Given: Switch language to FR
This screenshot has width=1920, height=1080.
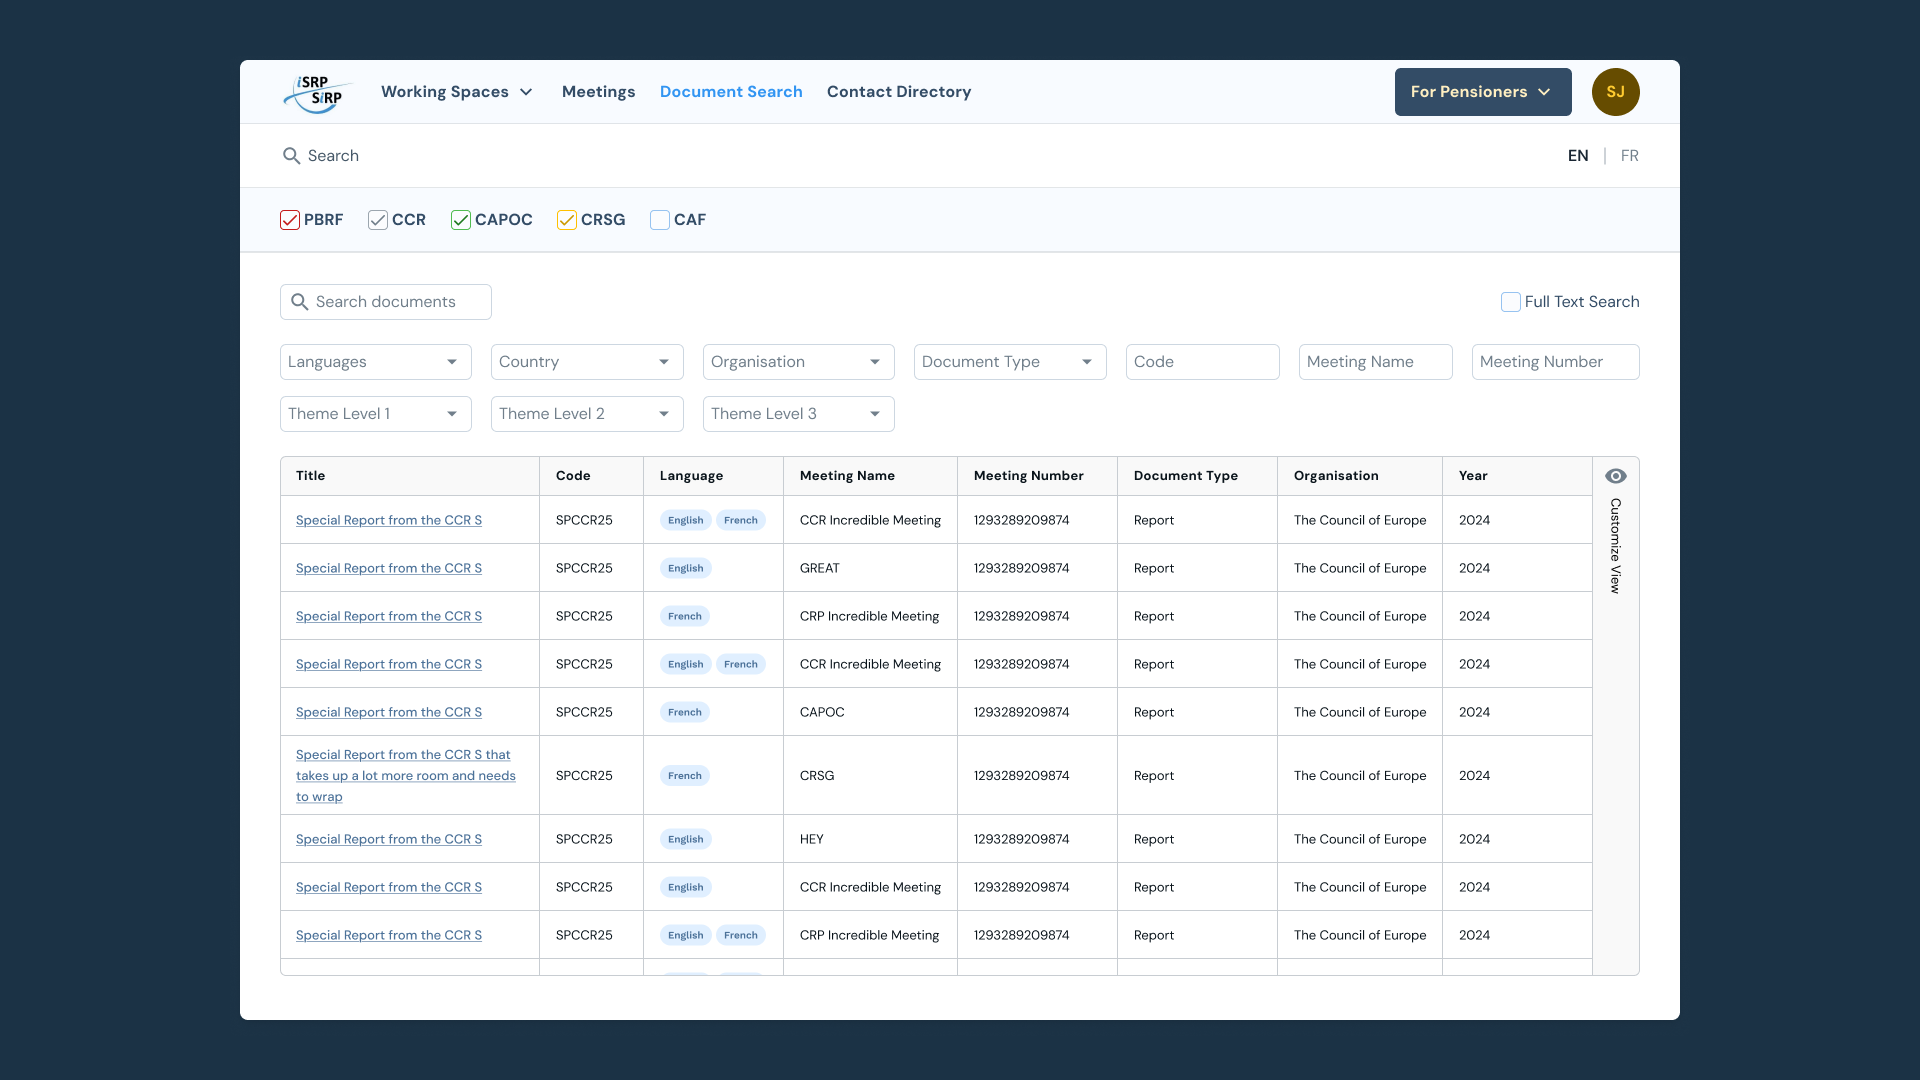Looking at the screenshot, I should [x=1629, y=156].
